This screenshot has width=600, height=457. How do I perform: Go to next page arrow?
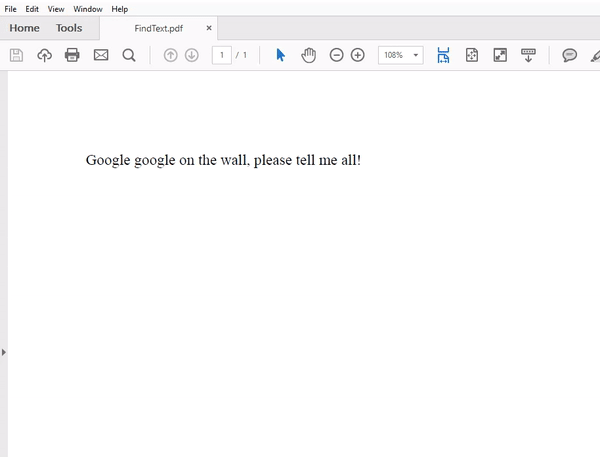[x=192, y=55]
